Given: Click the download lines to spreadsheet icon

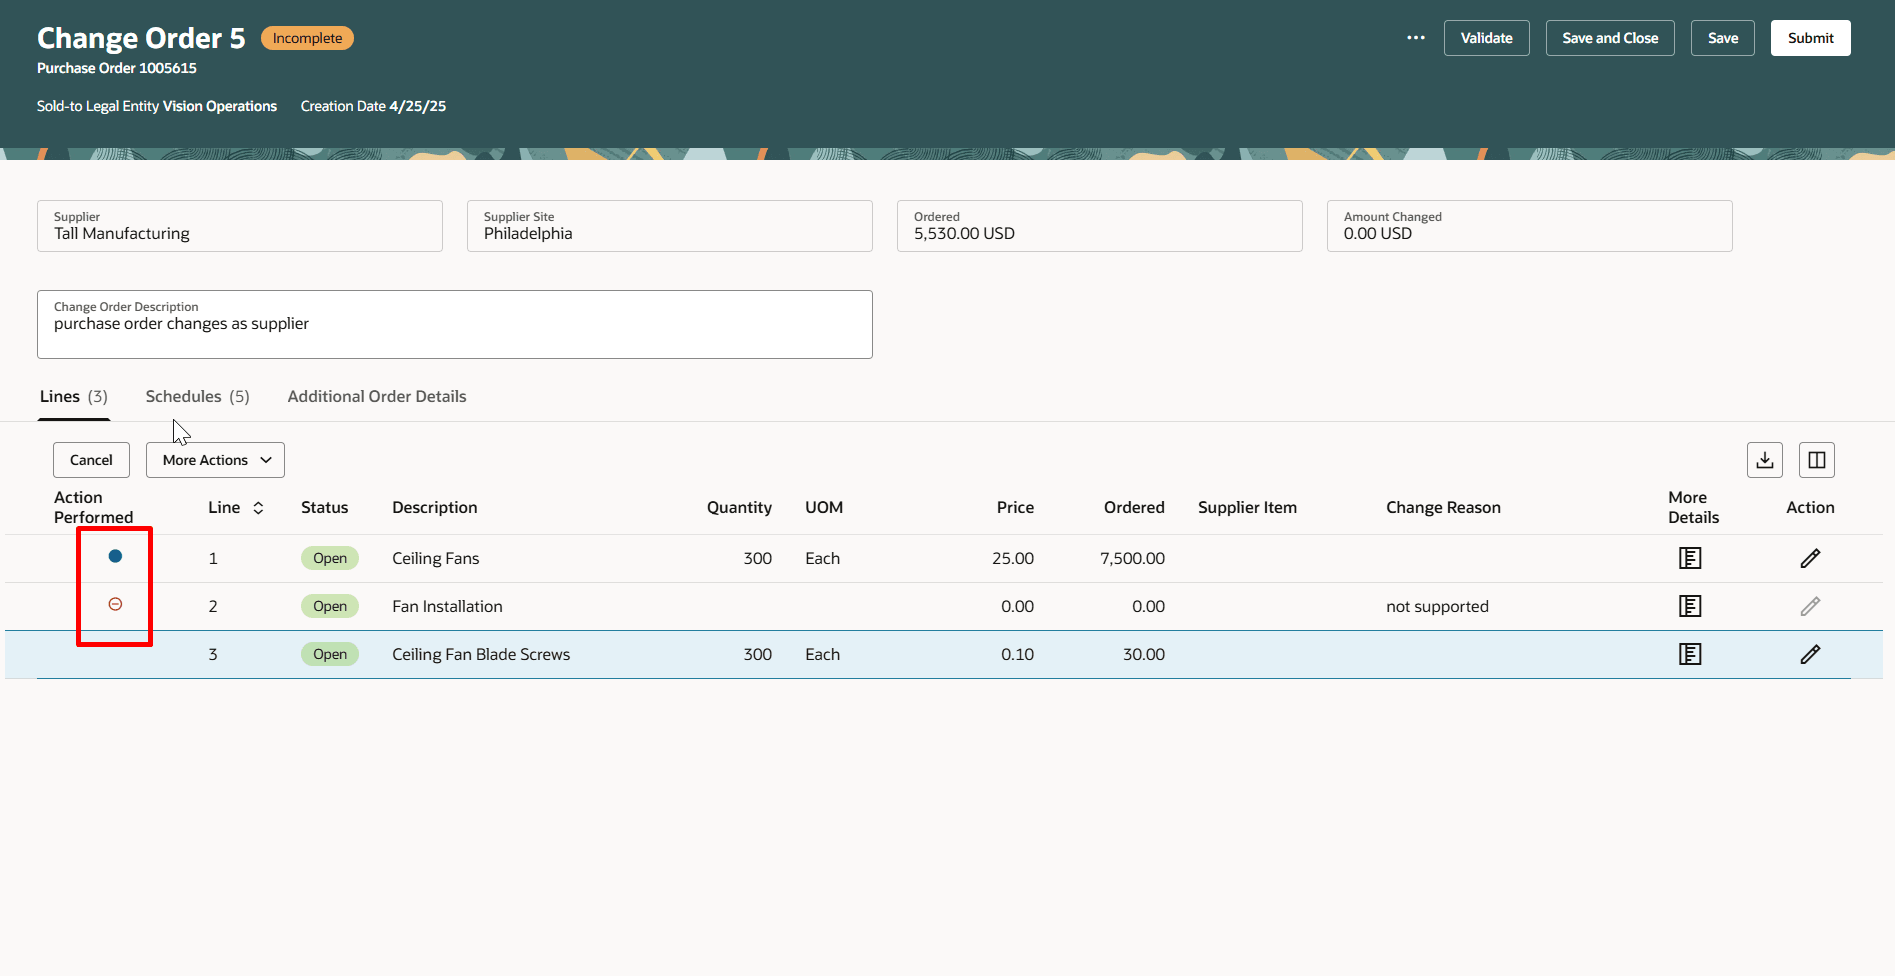Looking at the screenshot, I should (1764, 459).
